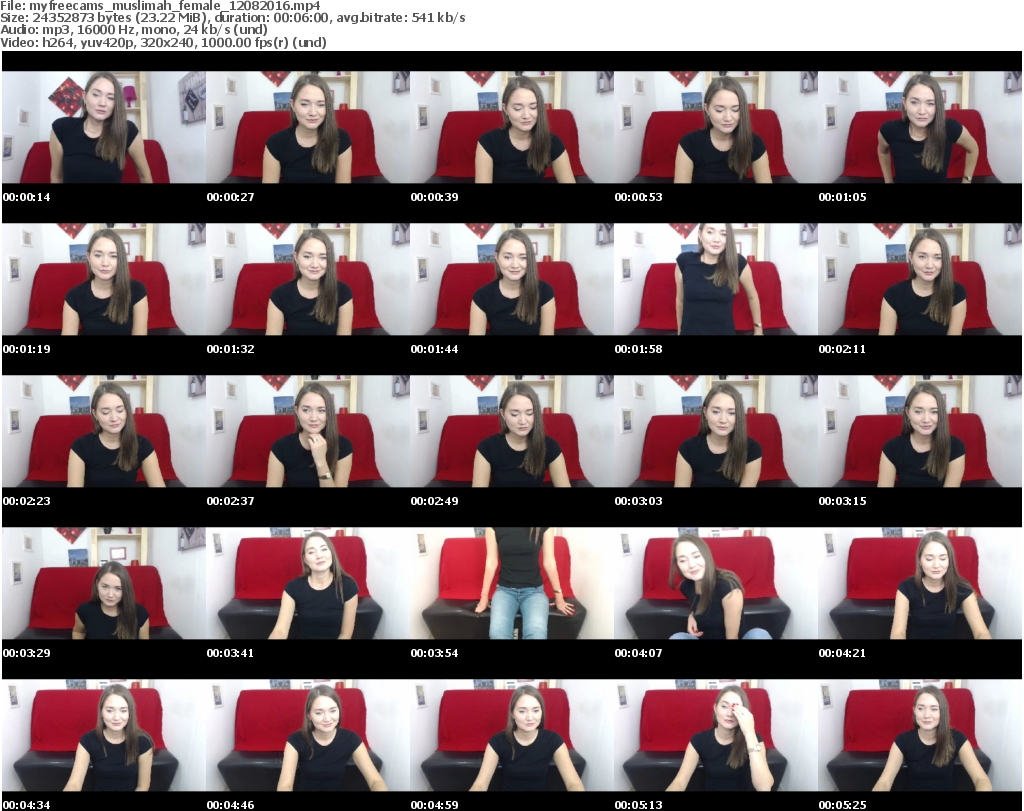This screenshot has height=811, width=1024.
Task: Select the thumbnail at timestamp 00:05:13
Action: [716, 736]
